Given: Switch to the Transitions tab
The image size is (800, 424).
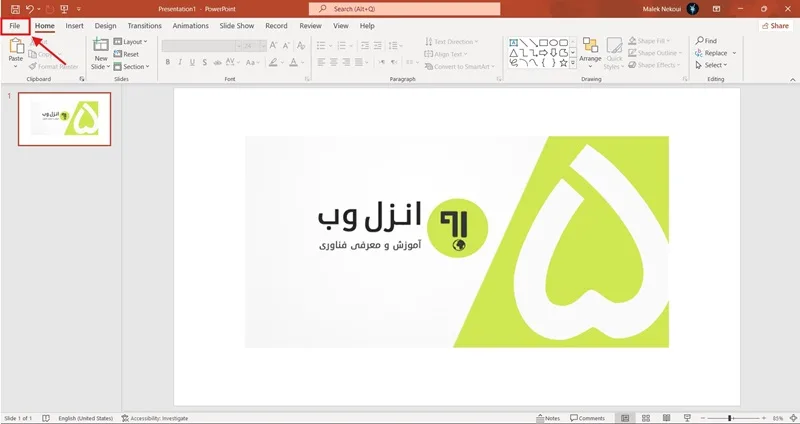Looking at the screenshot, I should tap(144, 26).
